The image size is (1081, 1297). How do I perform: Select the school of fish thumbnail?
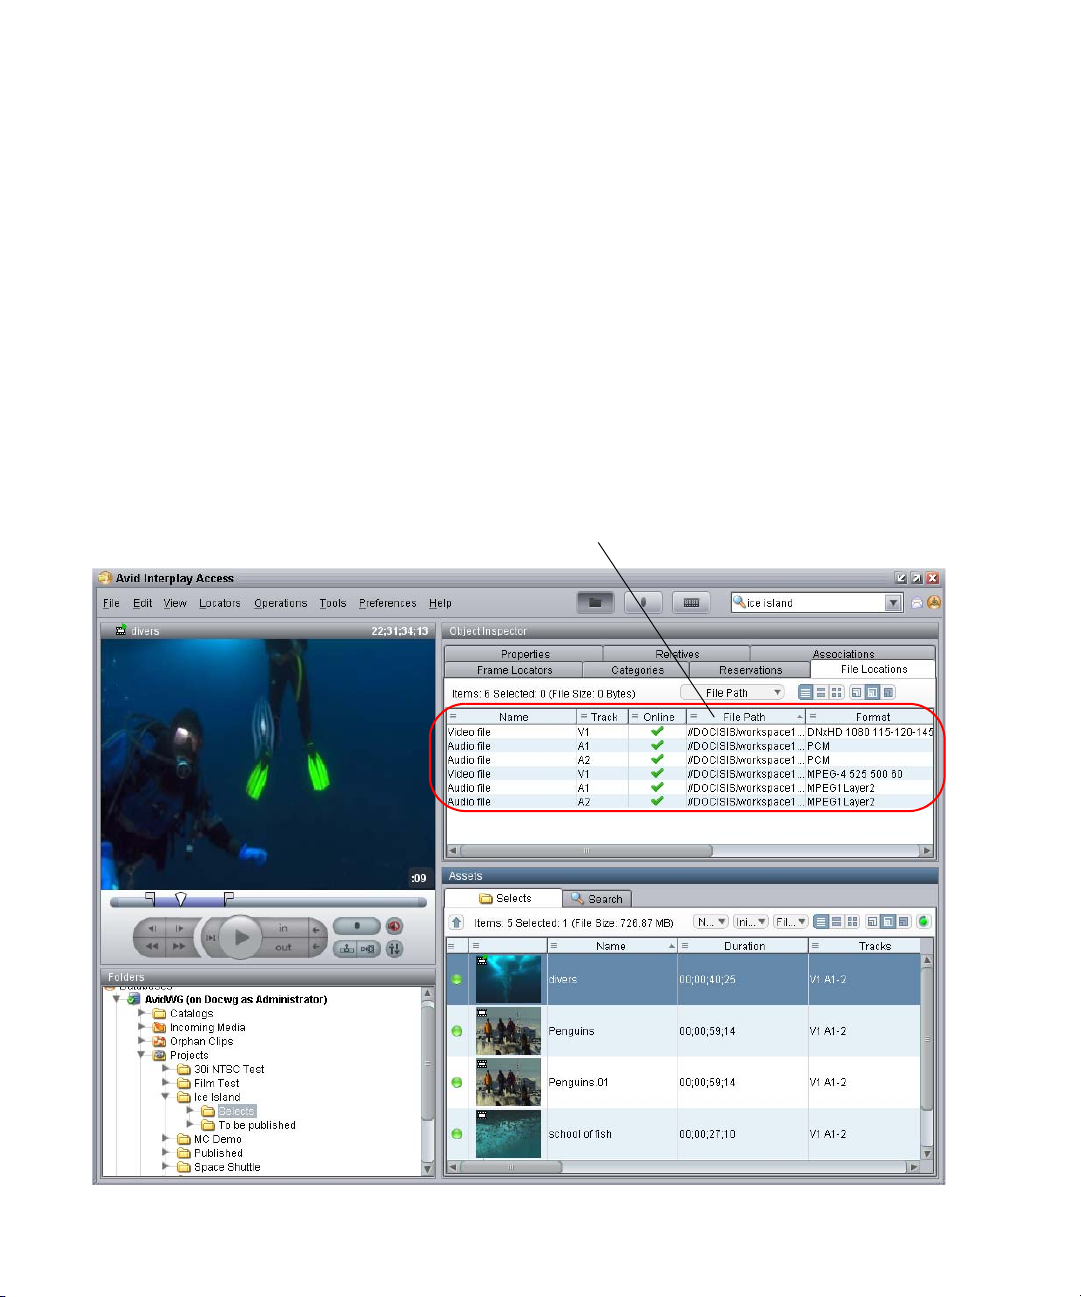[x=508, y=1134]
